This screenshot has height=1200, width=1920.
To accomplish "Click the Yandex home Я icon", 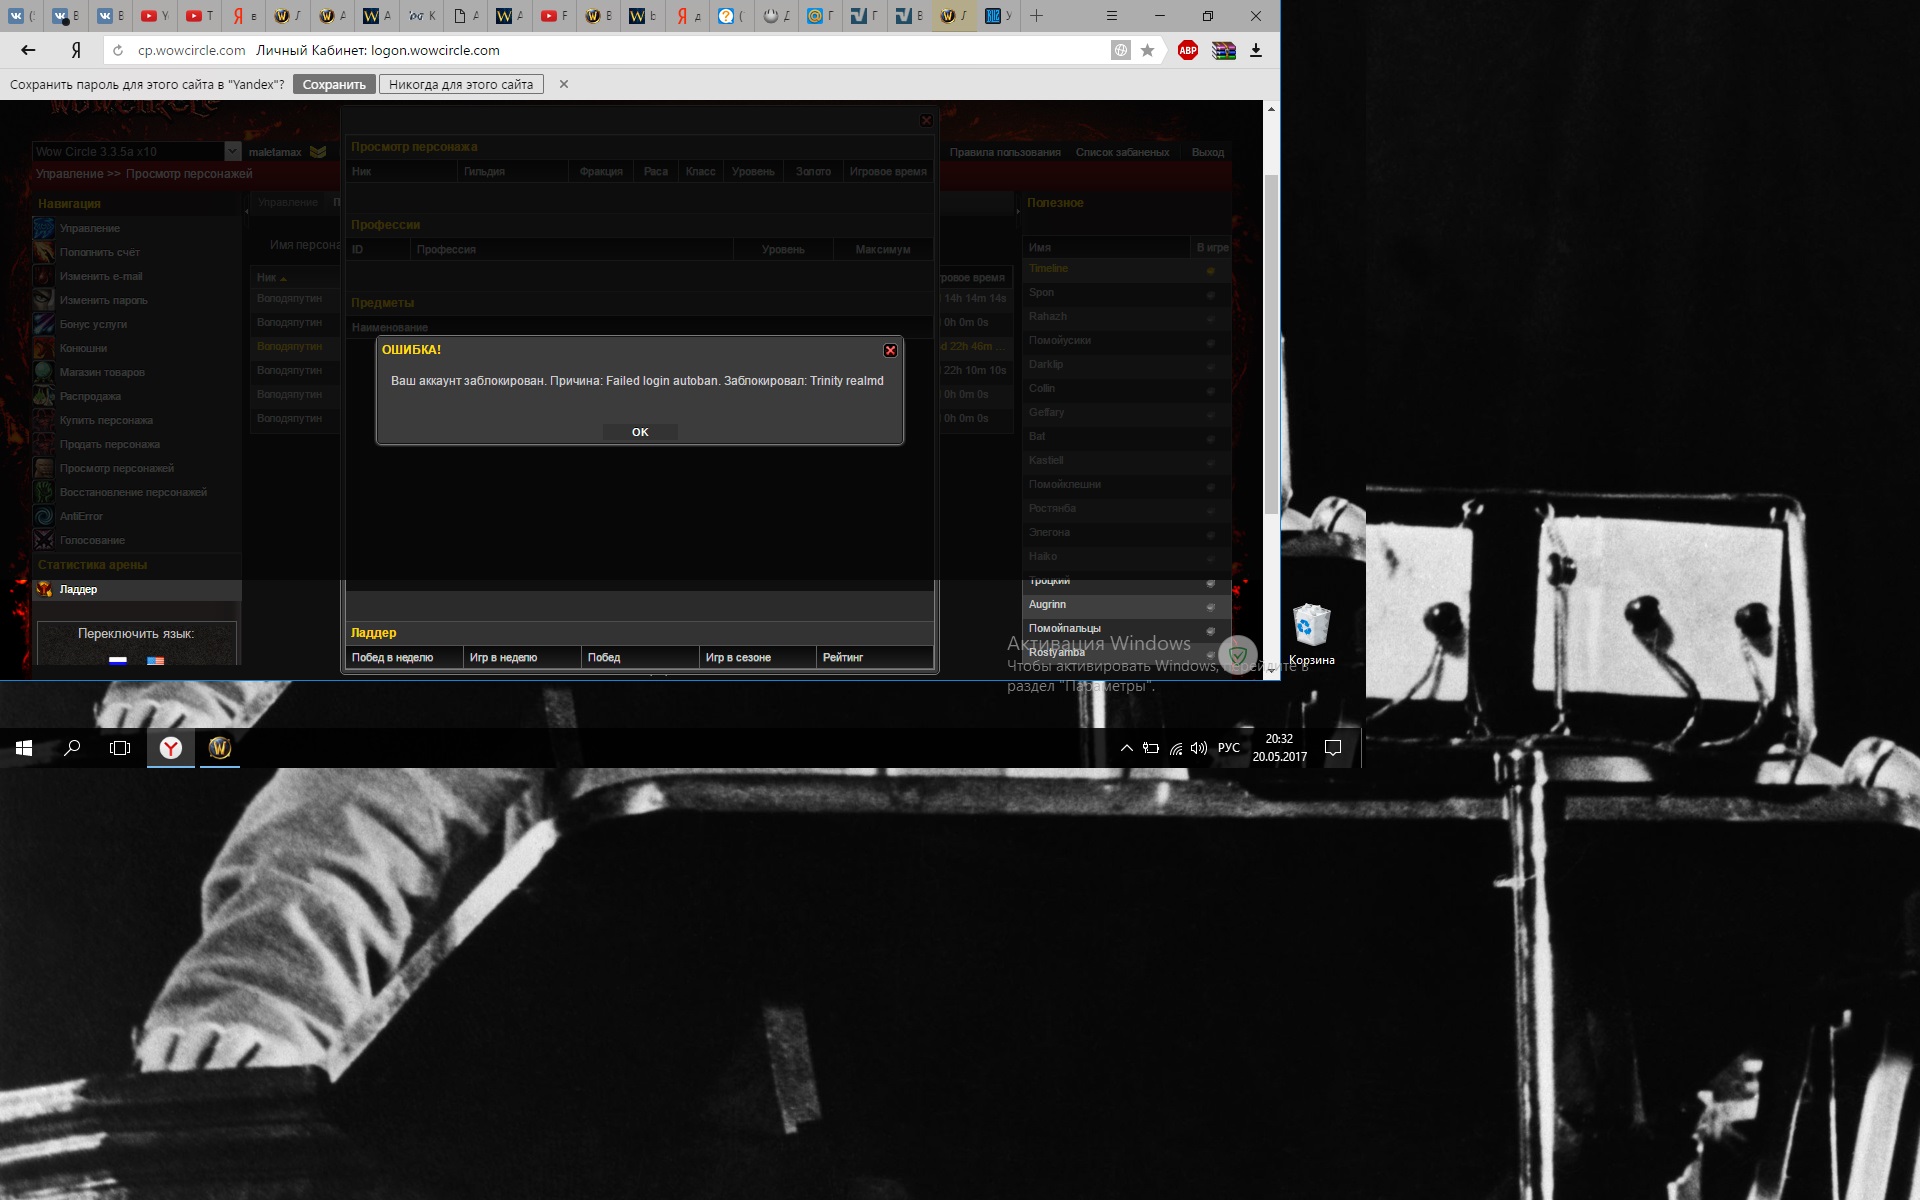I will coord(76,50).
